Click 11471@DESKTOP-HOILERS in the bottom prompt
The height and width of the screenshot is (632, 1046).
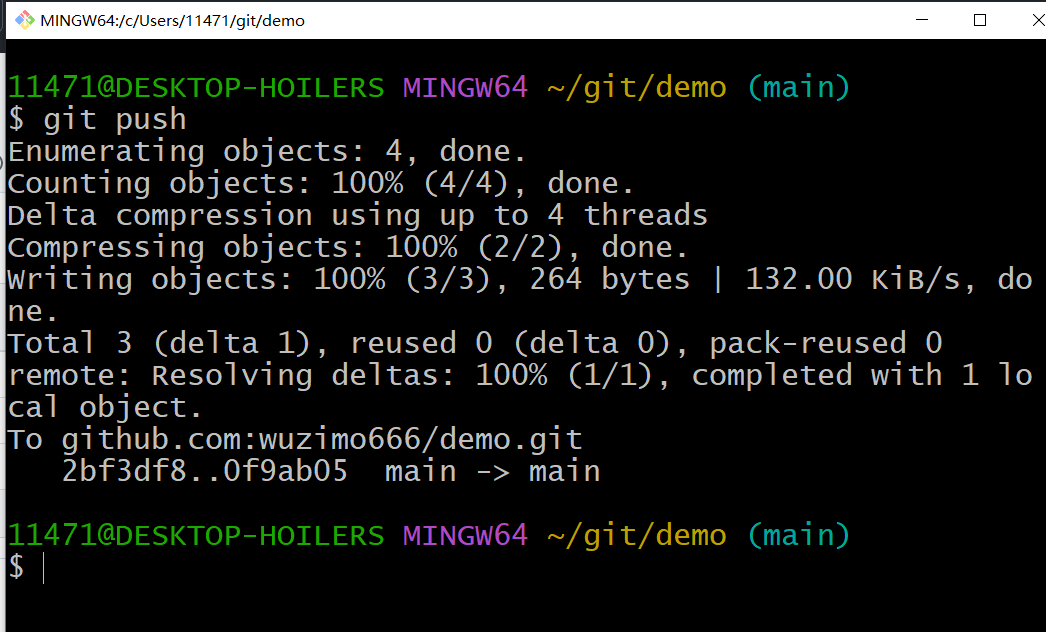(x=196, y=535)
